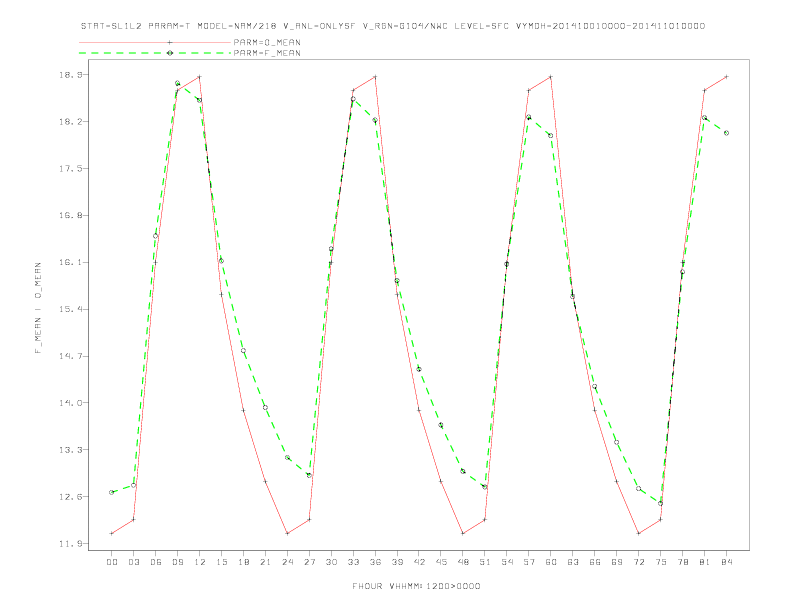
Task: Select red O_MEAN plus marker at hour 24
Action: point(287,533)
